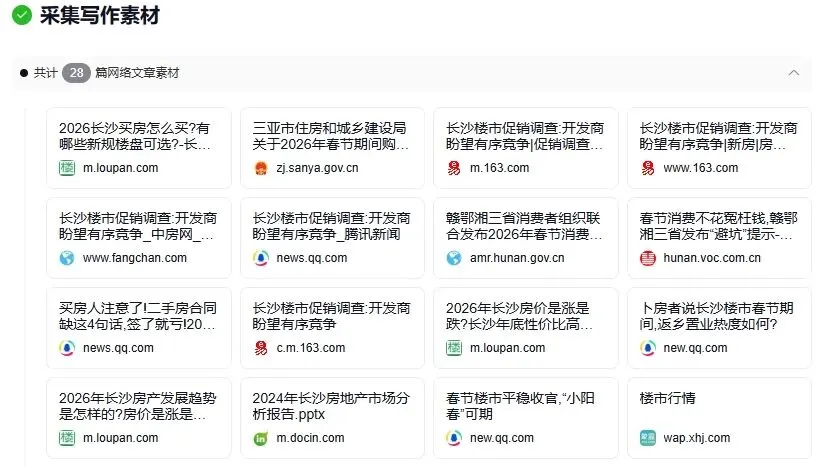Click the NetEase icon beside m.163.com
The height and width of the screenshot is (467, 838).
(454, 168)
